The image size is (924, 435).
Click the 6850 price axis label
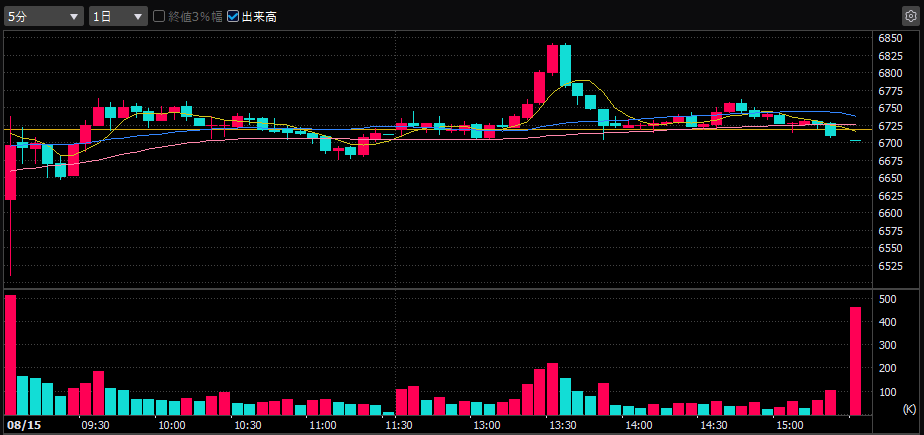click(890, 38)
